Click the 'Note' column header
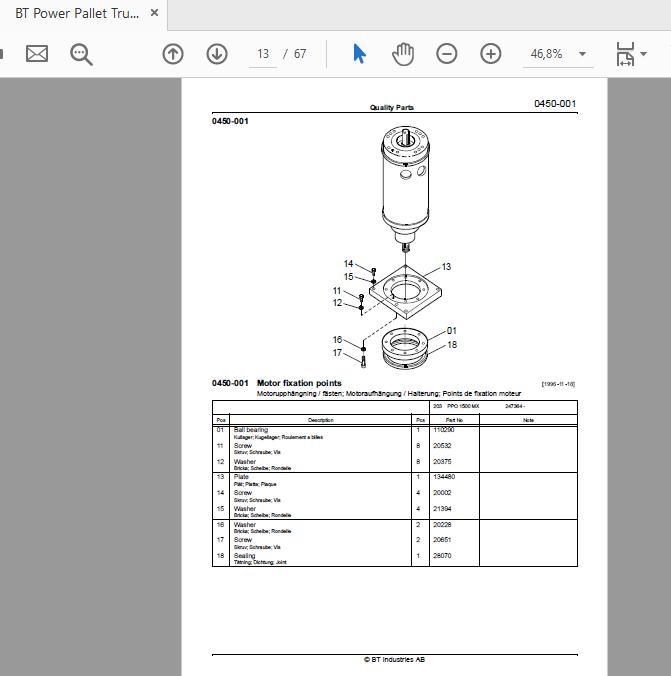This screenshot has height=676, width=671. coord(528,420)
